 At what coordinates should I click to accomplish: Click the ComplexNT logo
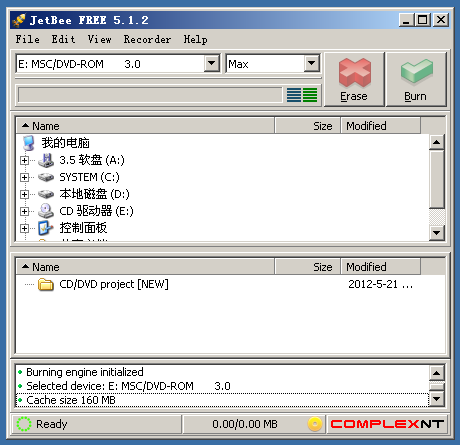[x=387, y=424]
